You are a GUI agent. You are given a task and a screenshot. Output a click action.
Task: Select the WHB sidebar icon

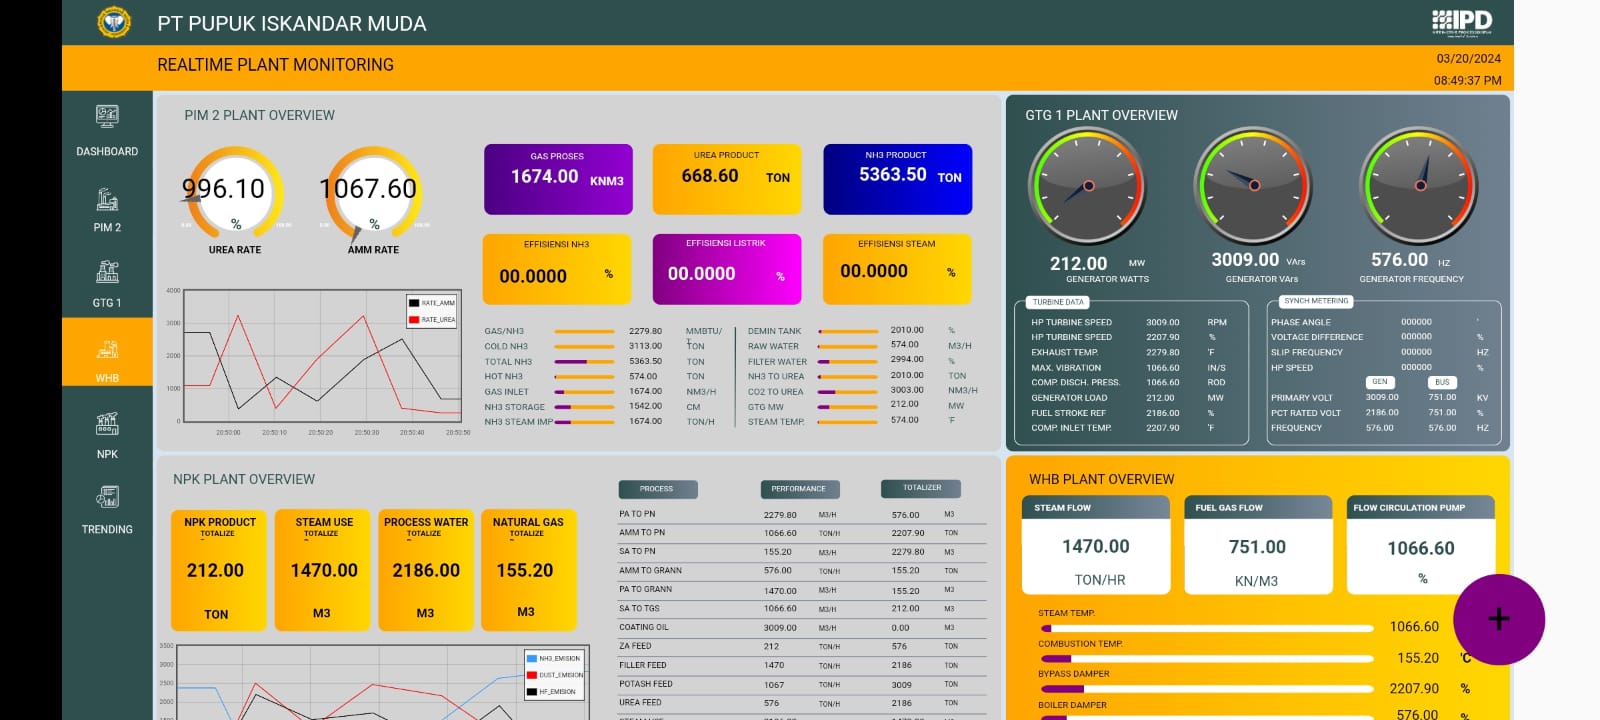(x=107, y=350)
